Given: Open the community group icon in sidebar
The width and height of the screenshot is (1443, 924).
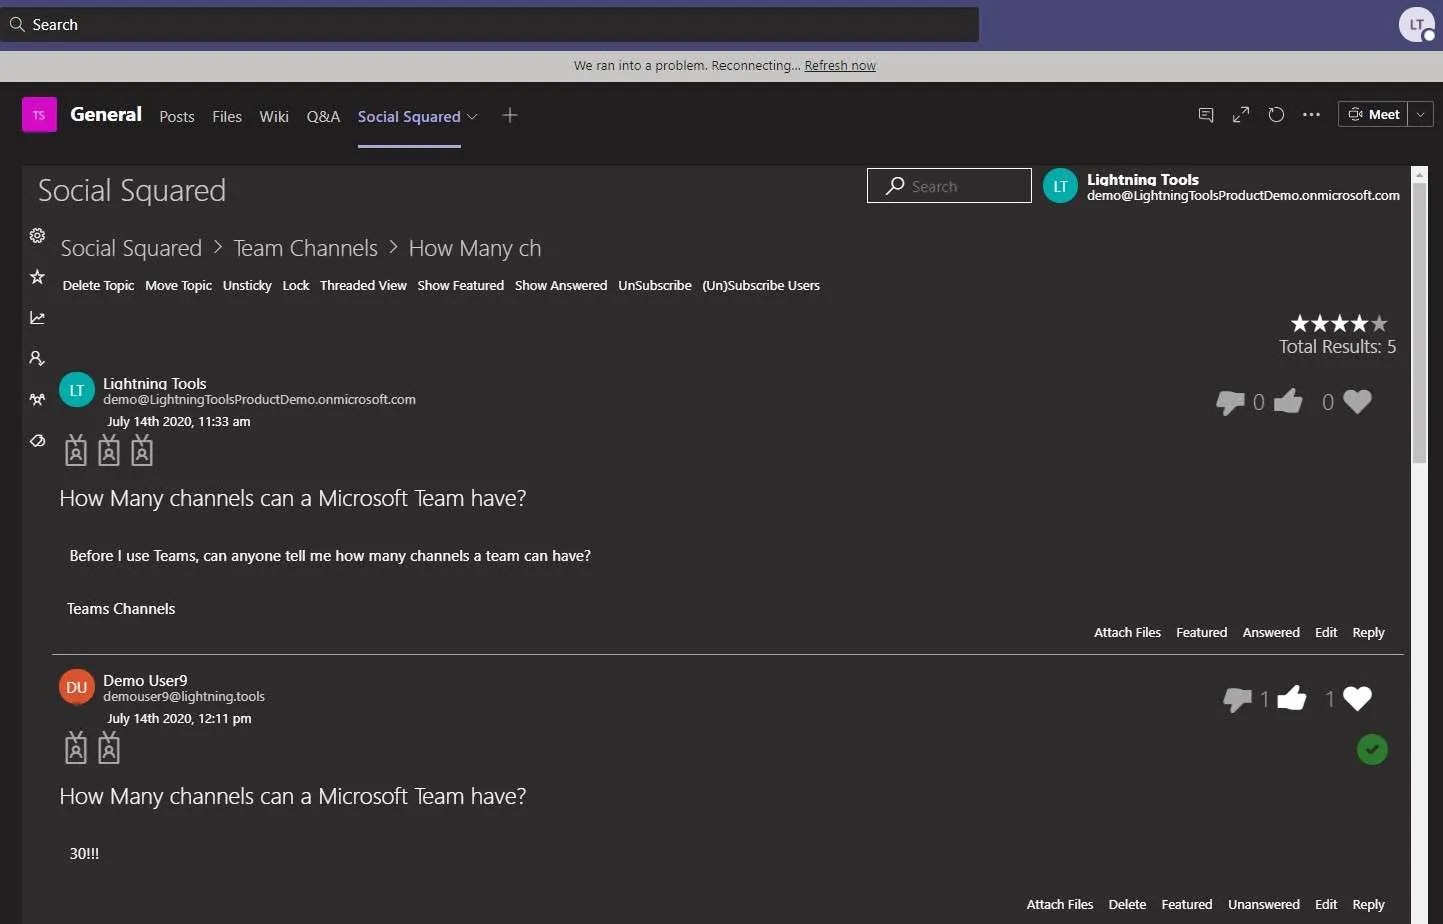Looking at the screenshot, I should coord(37,399).
